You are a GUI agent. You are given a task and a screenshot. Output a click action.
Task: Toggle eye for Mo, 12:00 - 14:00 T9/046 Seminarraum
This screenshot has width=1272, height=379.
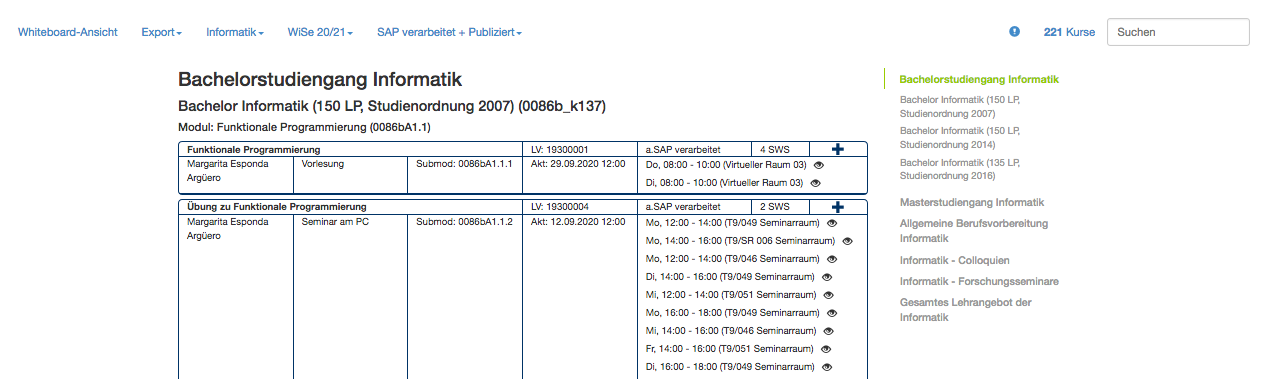[x=832, y=259]
